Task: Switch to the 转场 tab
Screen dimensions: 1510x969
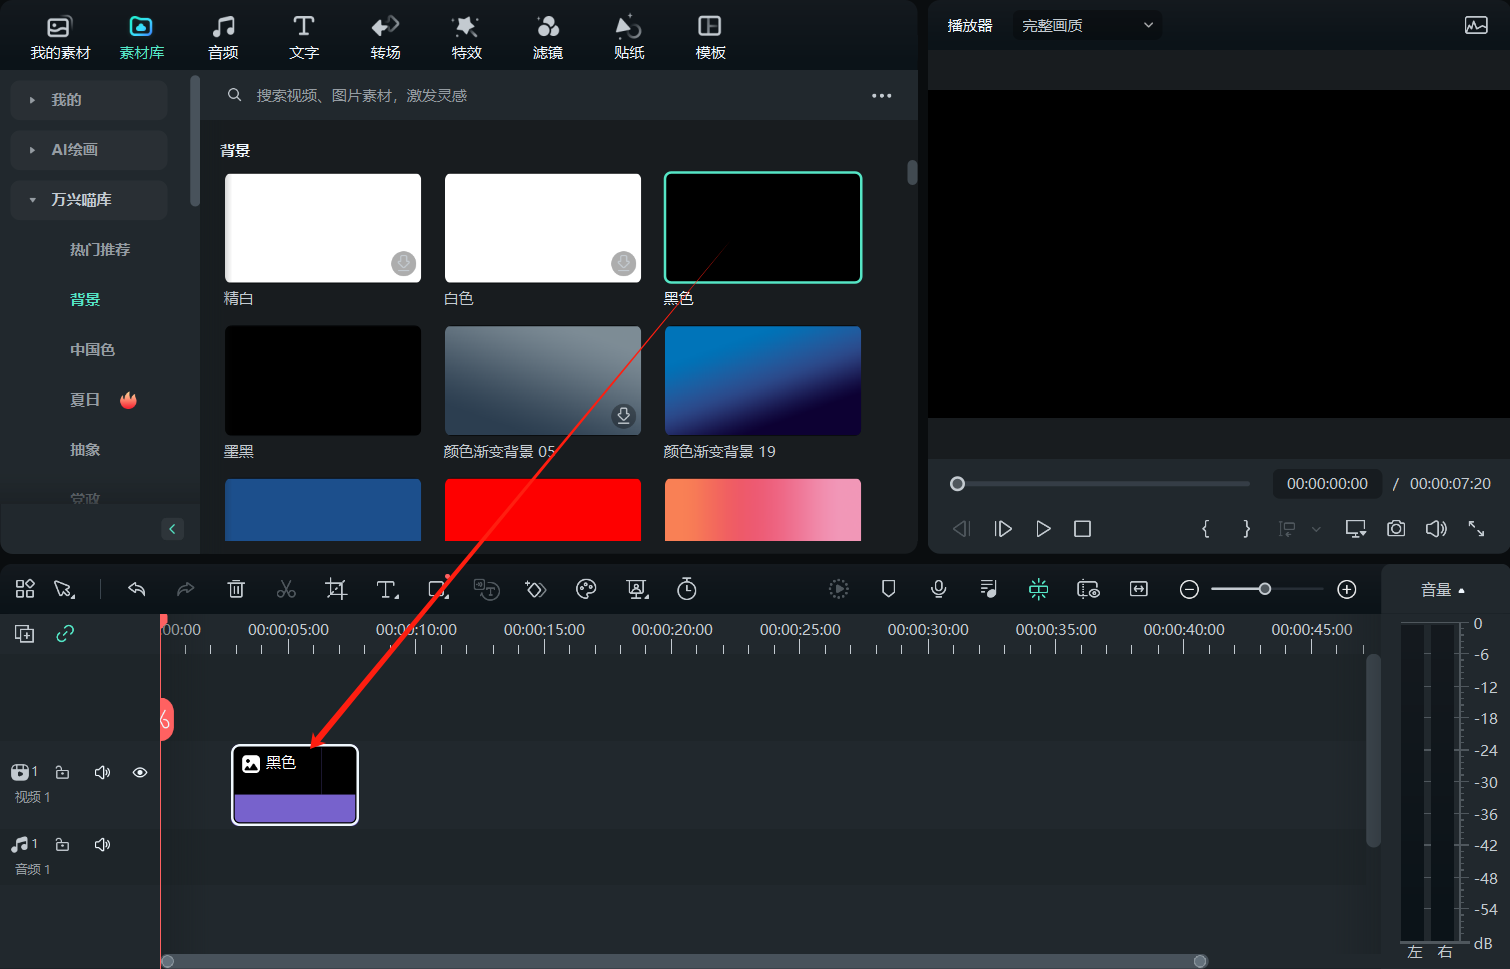Action: (x=385, y=37)
